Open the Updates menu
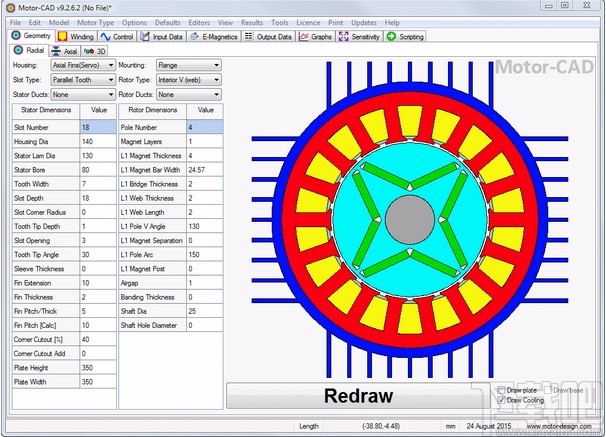The width and height of the screenshot is (606, 437). coord(364,22)
